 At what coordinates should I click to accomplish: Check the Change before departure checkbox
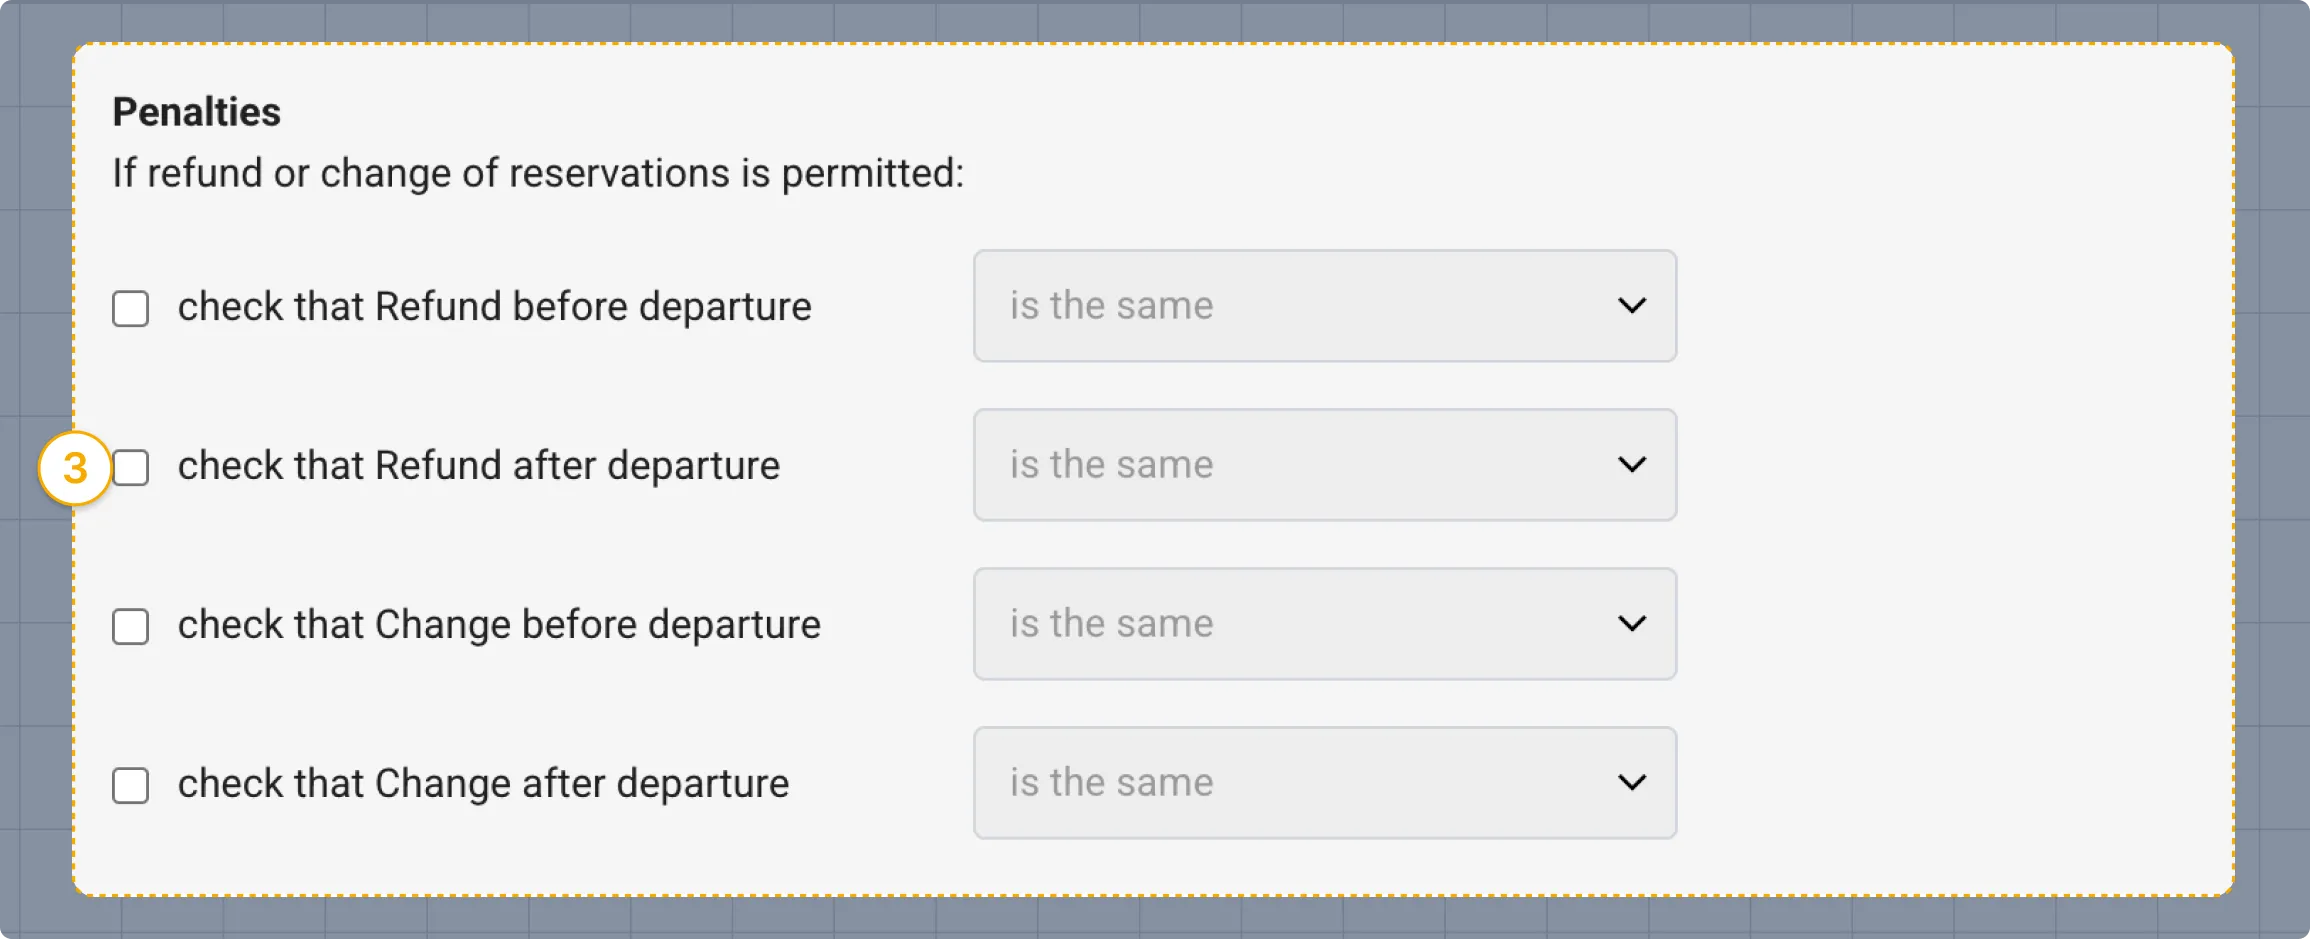pyautogui.click(x=130, y=626)
